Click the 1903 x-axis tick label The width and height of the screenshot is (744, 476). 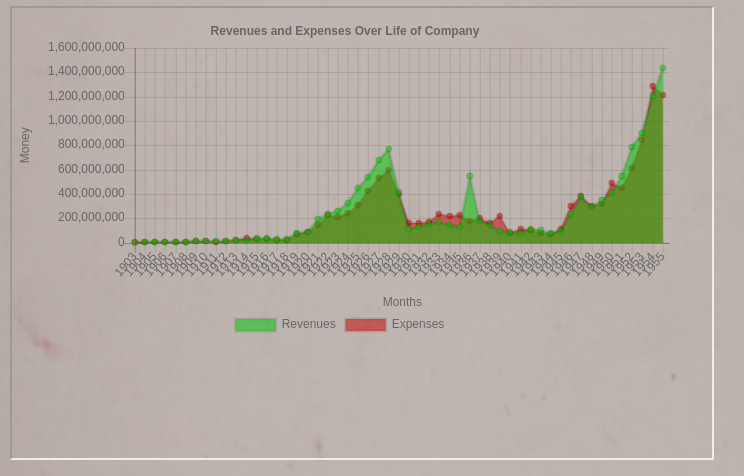pyautogui.click(x=127, y=264)
